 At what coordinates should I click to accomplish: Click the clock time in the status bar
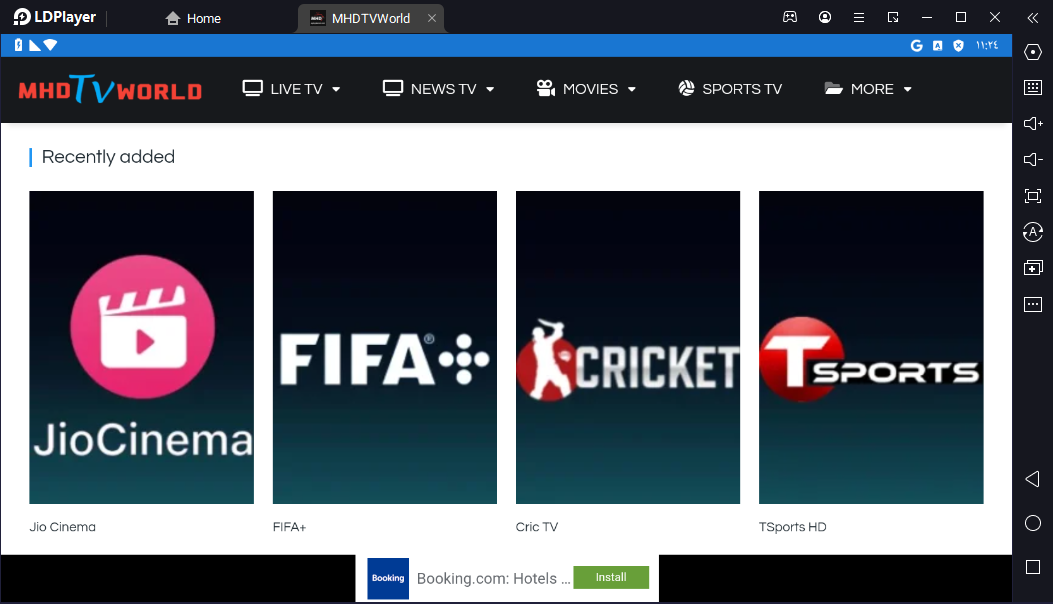pyautogui.click(x=987, y=46)
